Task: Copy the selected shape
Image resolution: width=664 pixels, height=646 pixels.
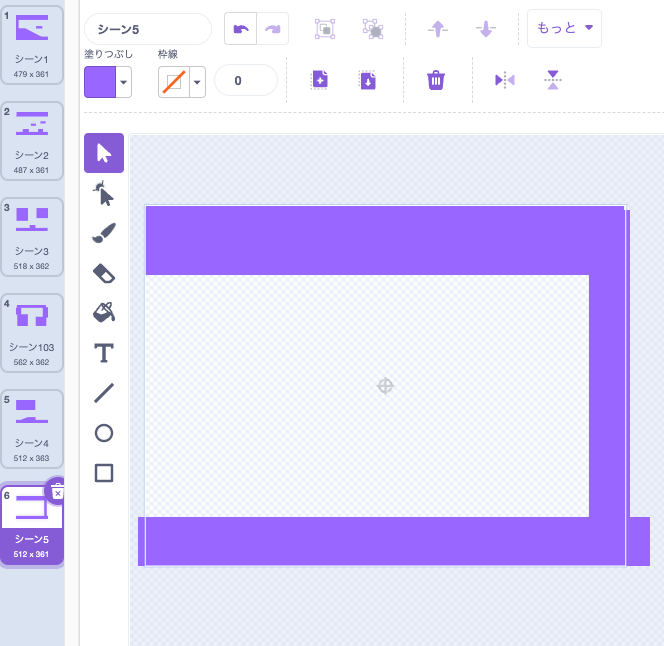Action: (x=320, y=80)
